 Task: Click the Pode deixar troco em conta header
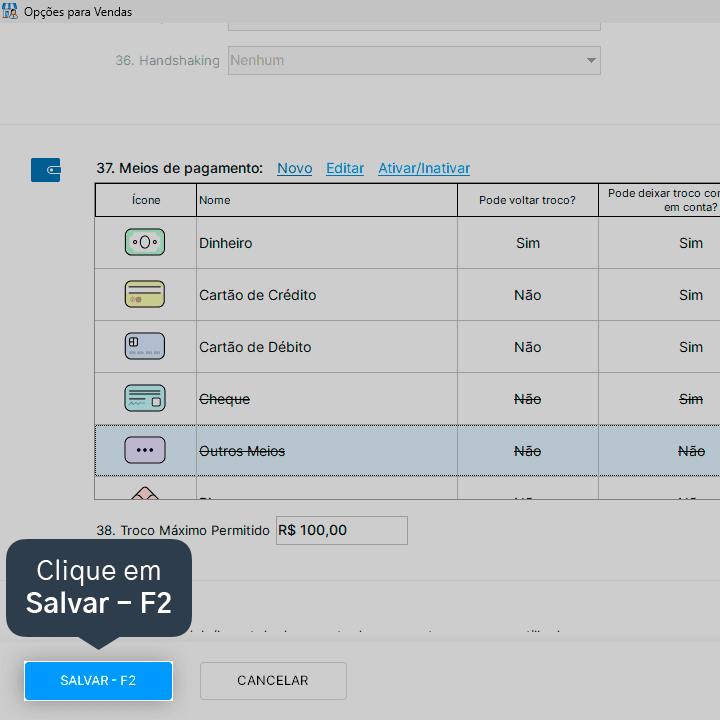660,200
